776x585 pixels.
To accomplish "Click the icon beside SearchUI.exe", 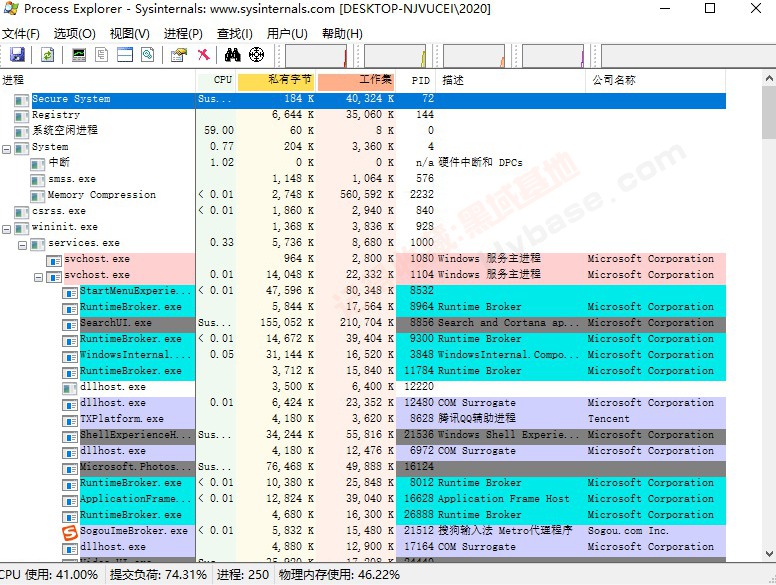I will point(70,325).
